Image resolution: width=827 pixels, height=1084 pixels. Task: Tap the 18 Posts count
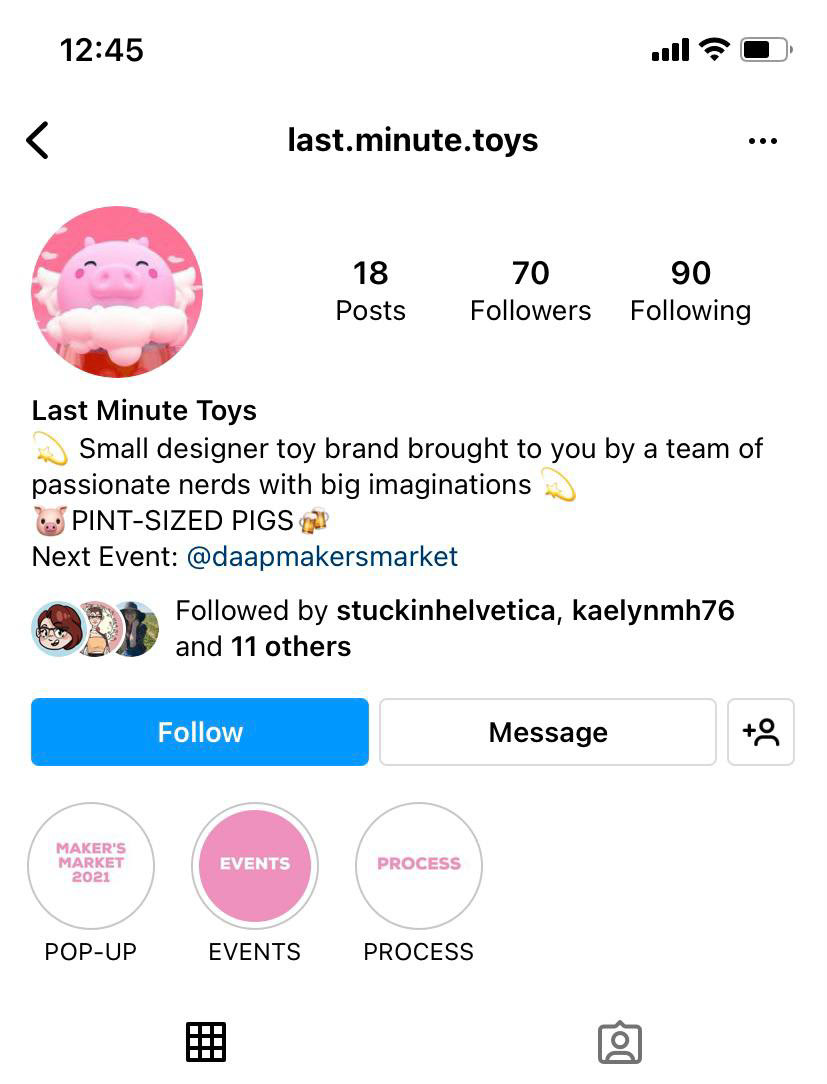[x=371, y=291]
